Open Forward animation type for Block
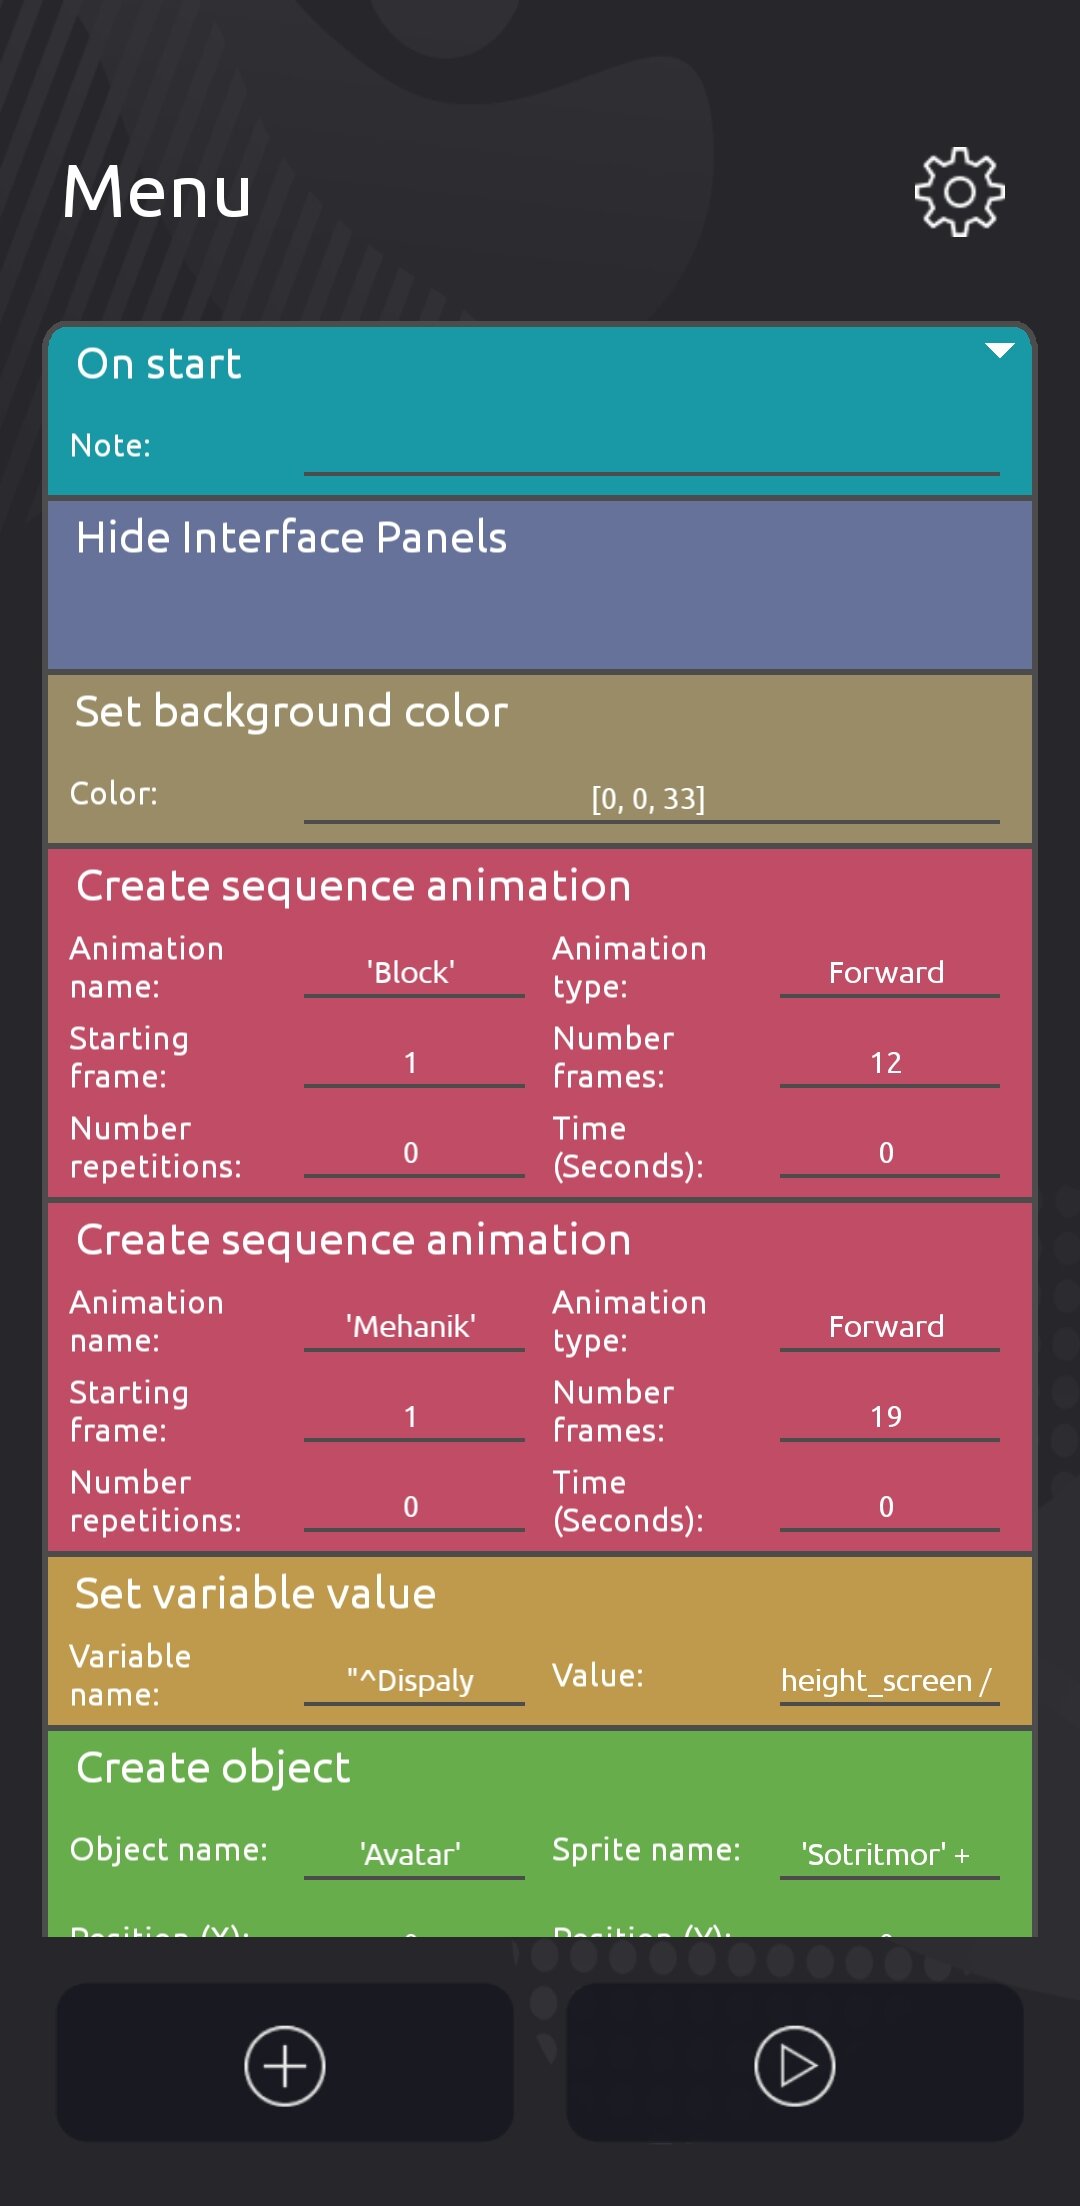Viewport: 1080px width, 2206px height. 889,972
